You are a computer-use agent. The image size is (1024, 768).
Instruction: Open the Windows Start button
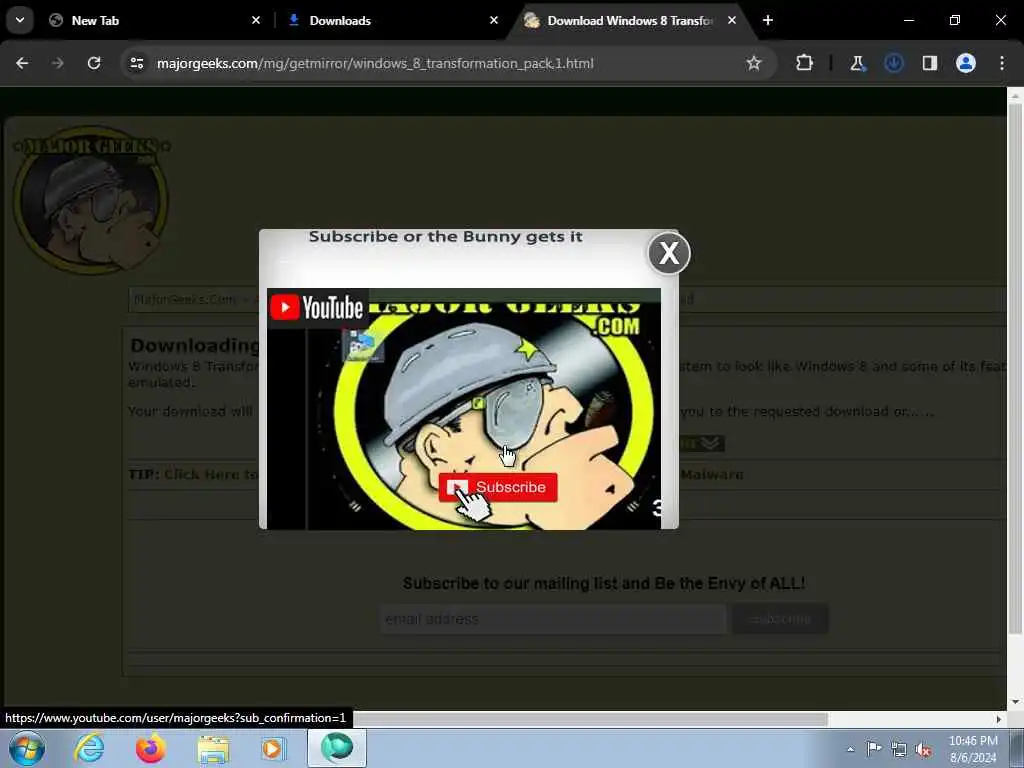coord(27,748)
